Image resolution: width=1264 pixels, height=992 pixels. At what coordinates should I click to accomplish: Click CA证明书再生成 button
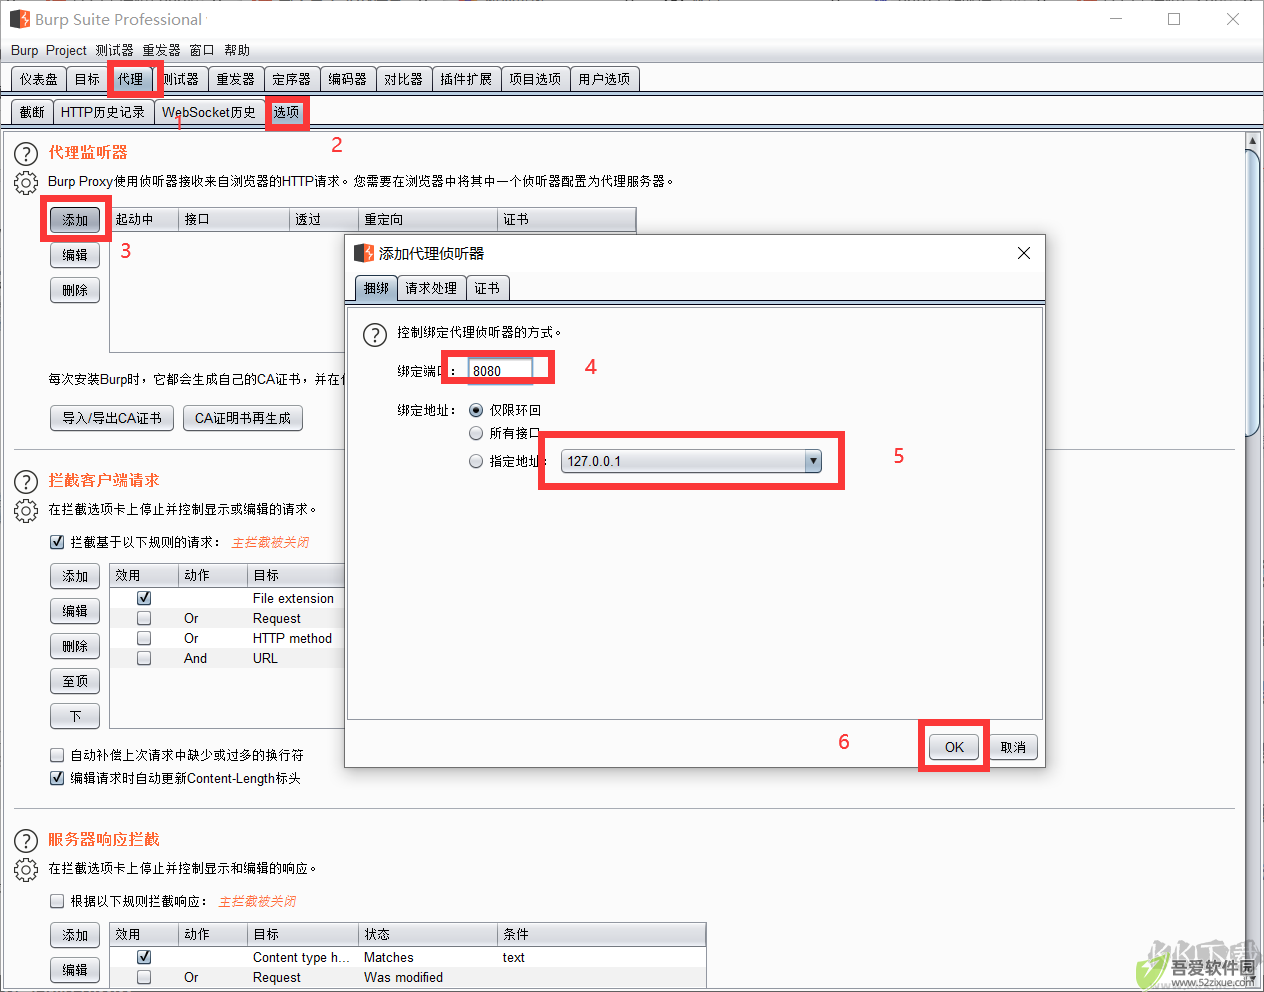point(243,418)
